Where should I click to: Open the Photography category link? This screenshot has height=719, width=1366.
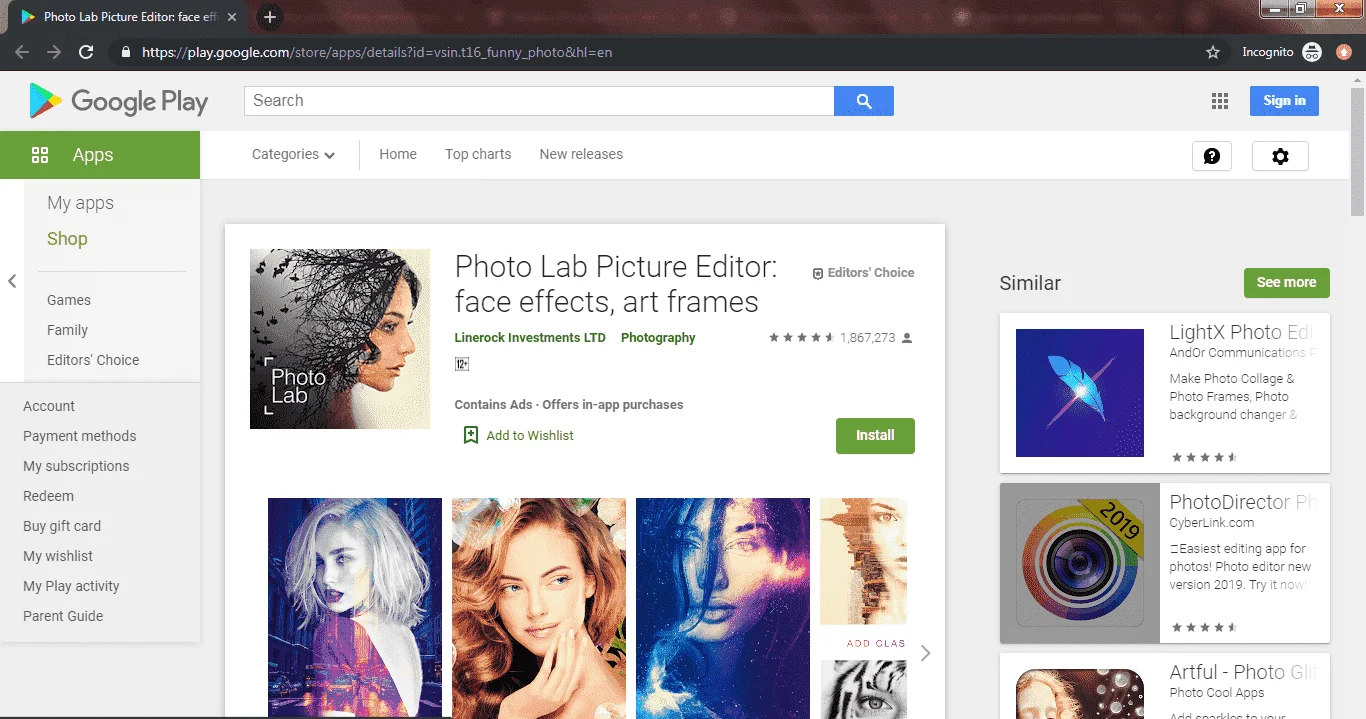(x=658, y=338)
